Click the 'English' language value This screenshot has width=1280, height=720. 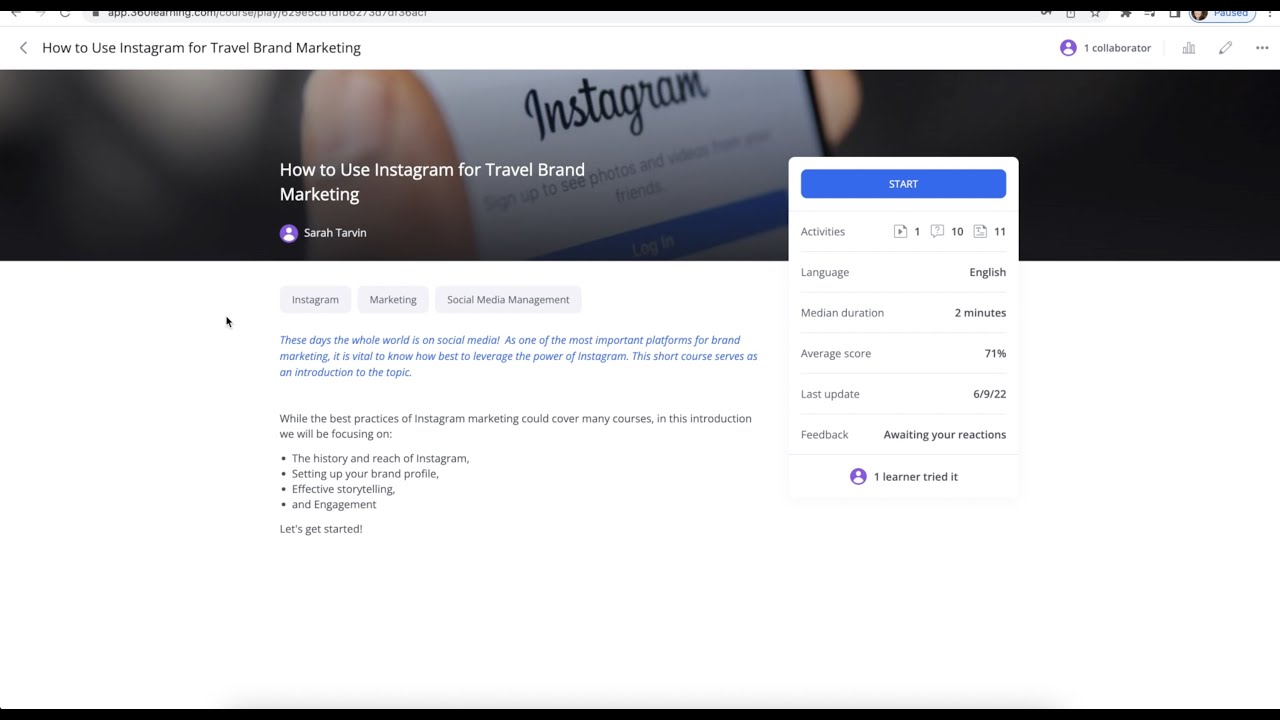point(987,272)
